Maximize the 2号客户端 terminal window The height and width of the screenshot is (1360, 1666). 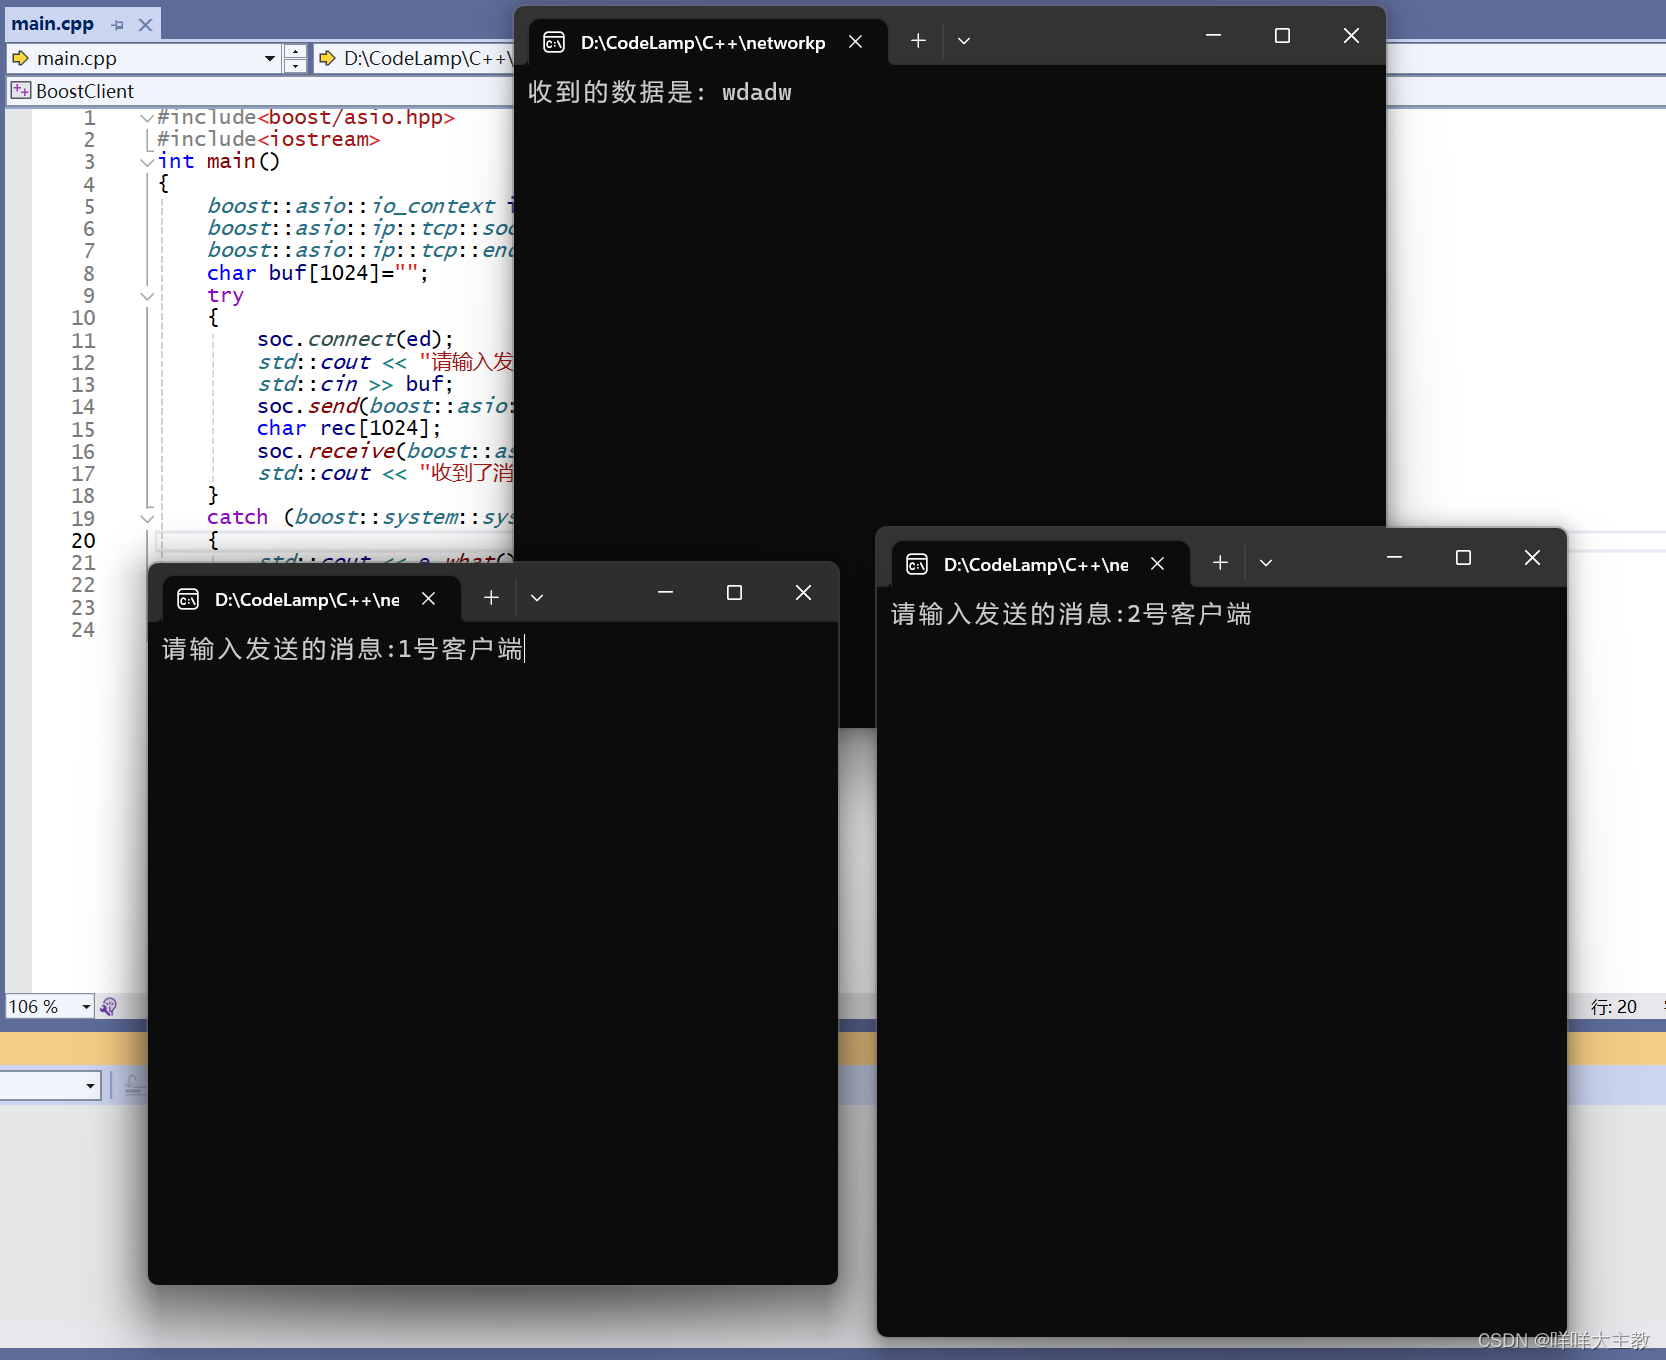pos(1463,558)
